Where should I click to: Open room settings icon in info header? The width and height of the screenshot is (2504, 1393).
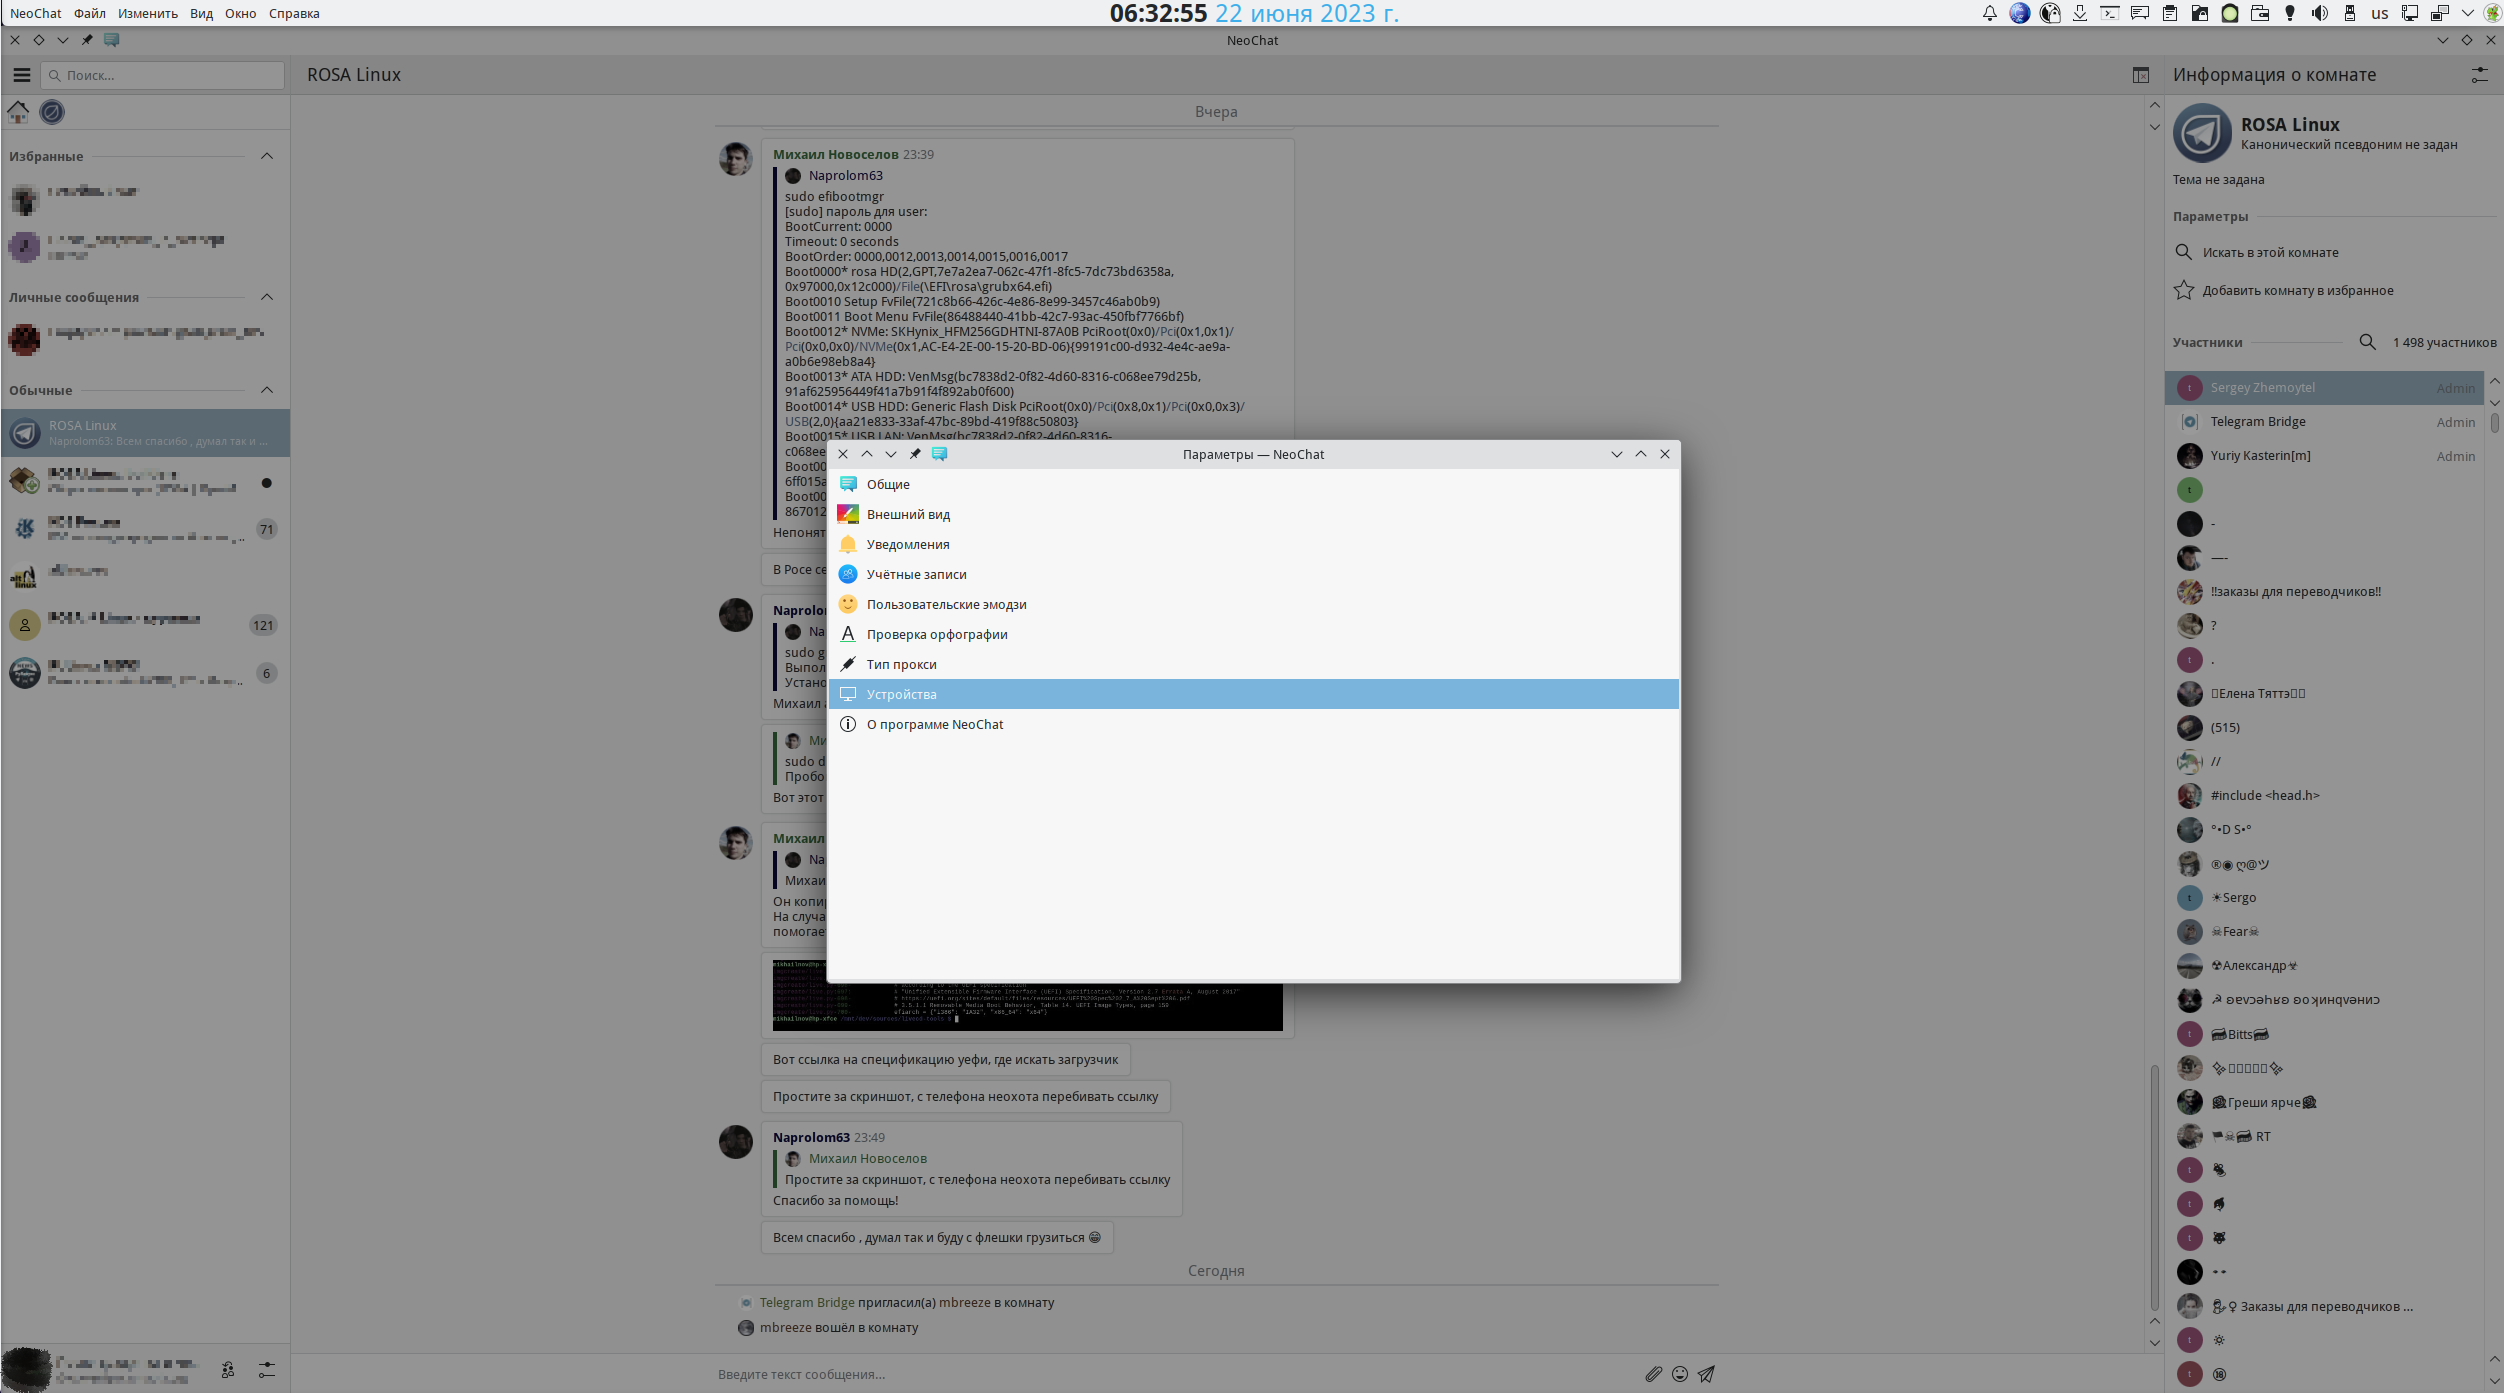tap(2479, 75)
